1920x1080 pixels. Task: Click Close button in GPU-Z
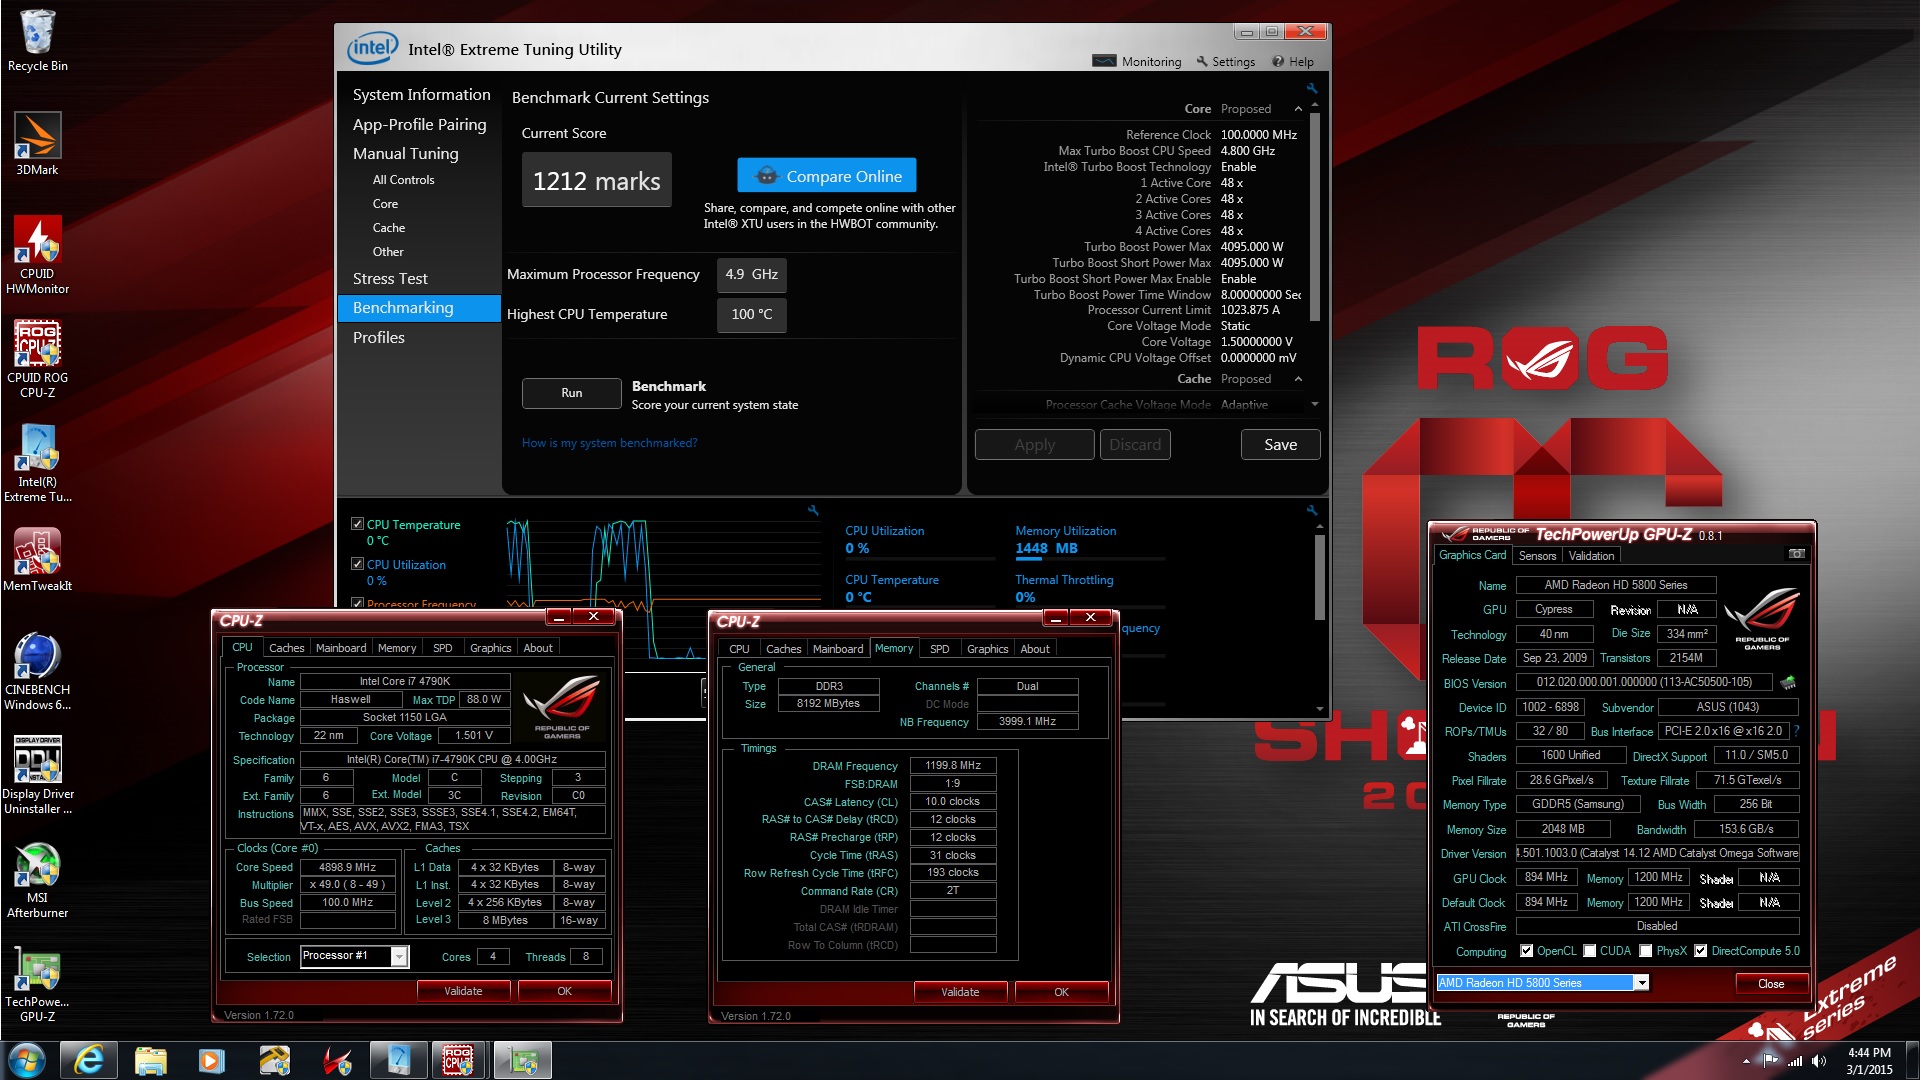(x=1770, y=984)
